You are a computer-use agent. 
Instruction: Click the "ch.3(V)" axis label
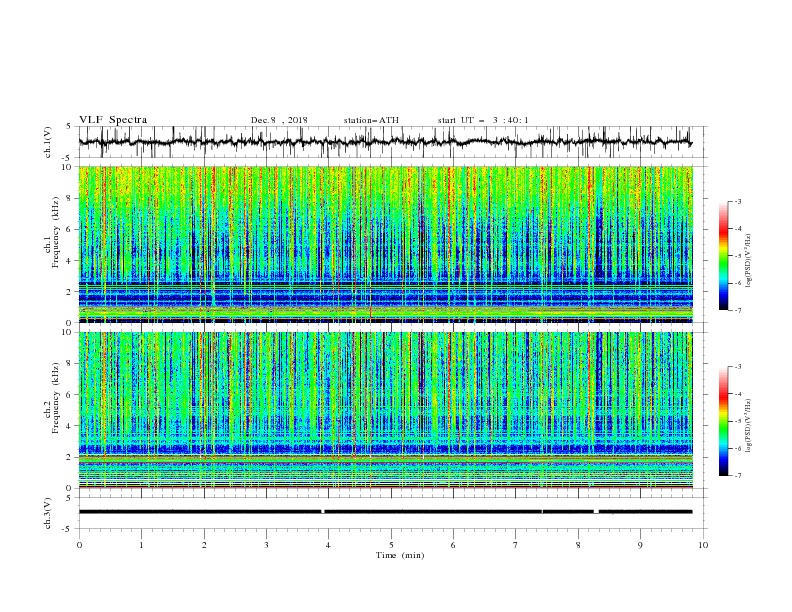coord(48,513)
